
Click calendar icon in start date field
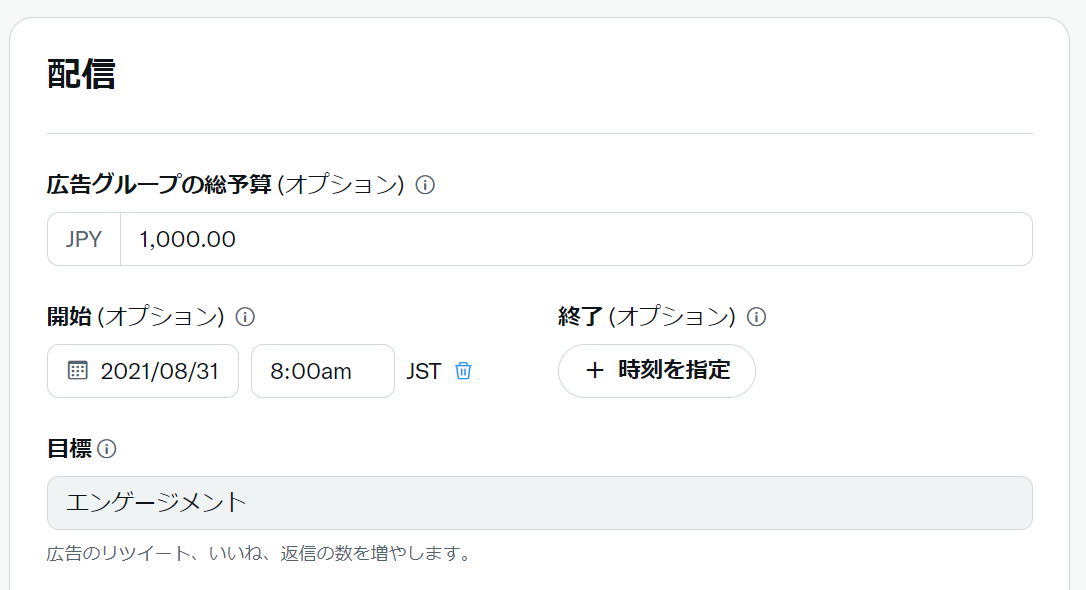pyautogui.click(x=78, y=370)
